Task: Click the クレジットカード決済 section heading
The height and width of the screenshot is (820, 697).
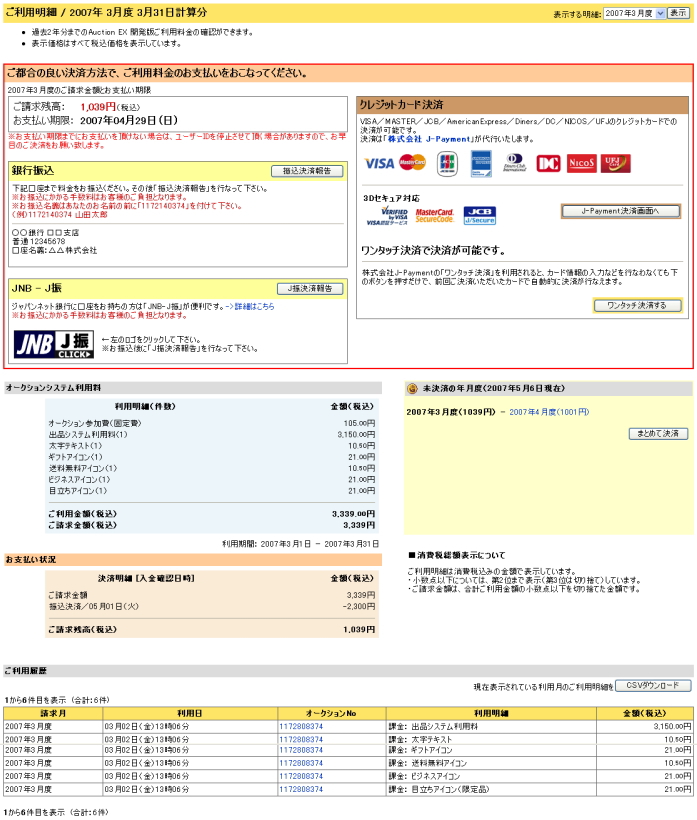Action: pyautogui.click(x=401, y=105)
